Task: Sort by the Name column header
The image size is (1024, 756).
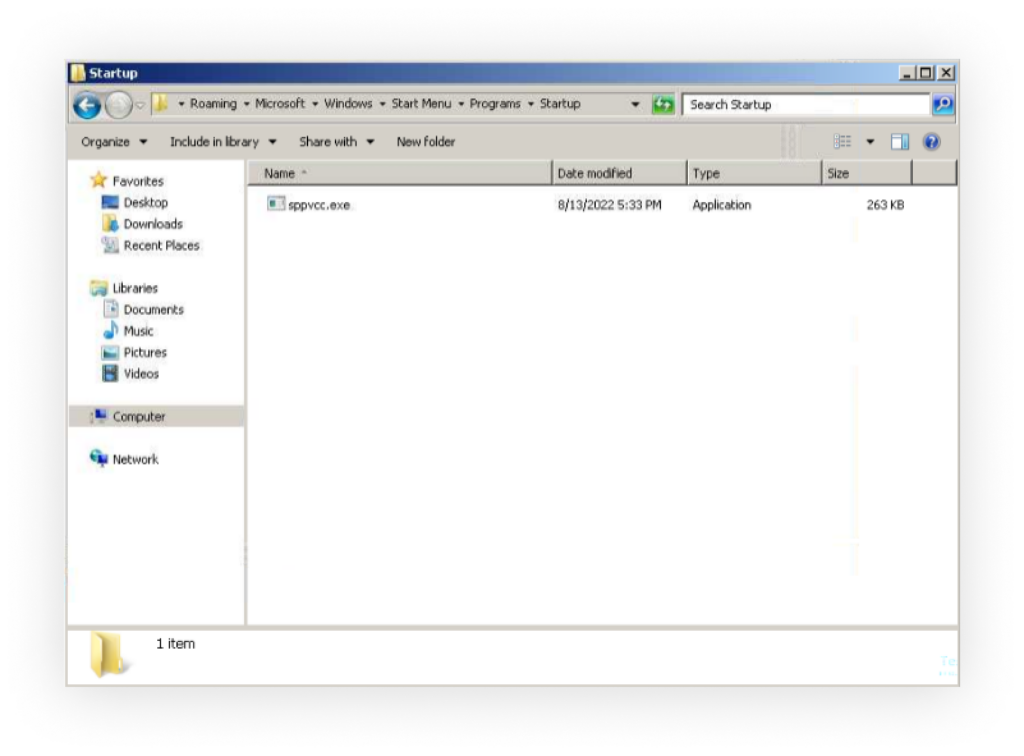Action: (x=400, y=174)
